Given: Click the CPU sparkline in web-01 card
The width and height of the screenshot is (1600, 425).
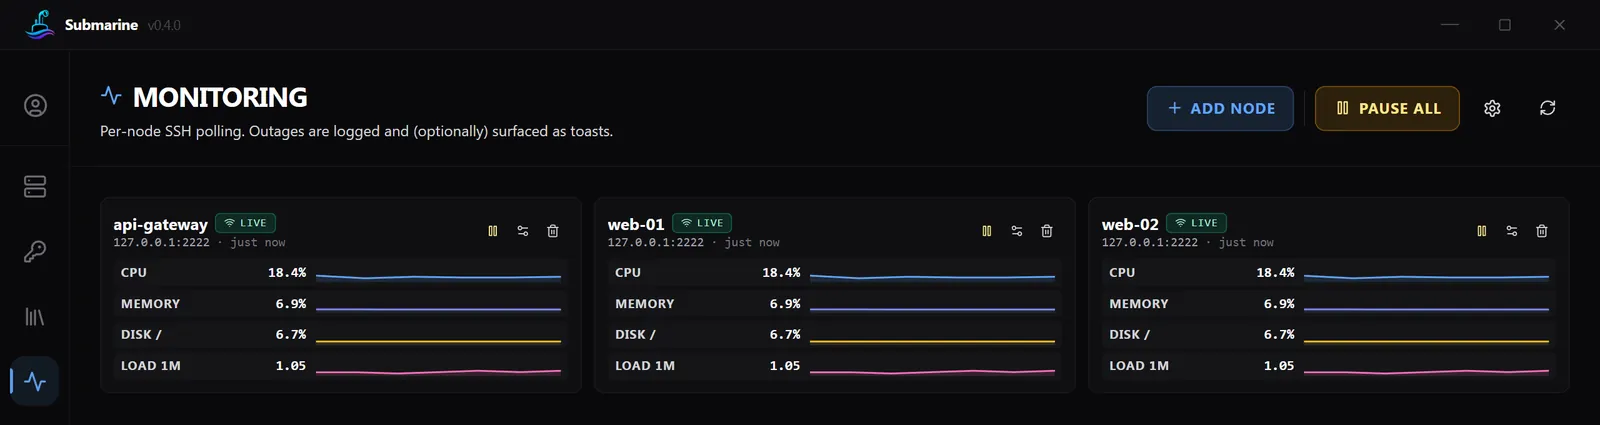Looking at the screenshot, I should [932, 276].
